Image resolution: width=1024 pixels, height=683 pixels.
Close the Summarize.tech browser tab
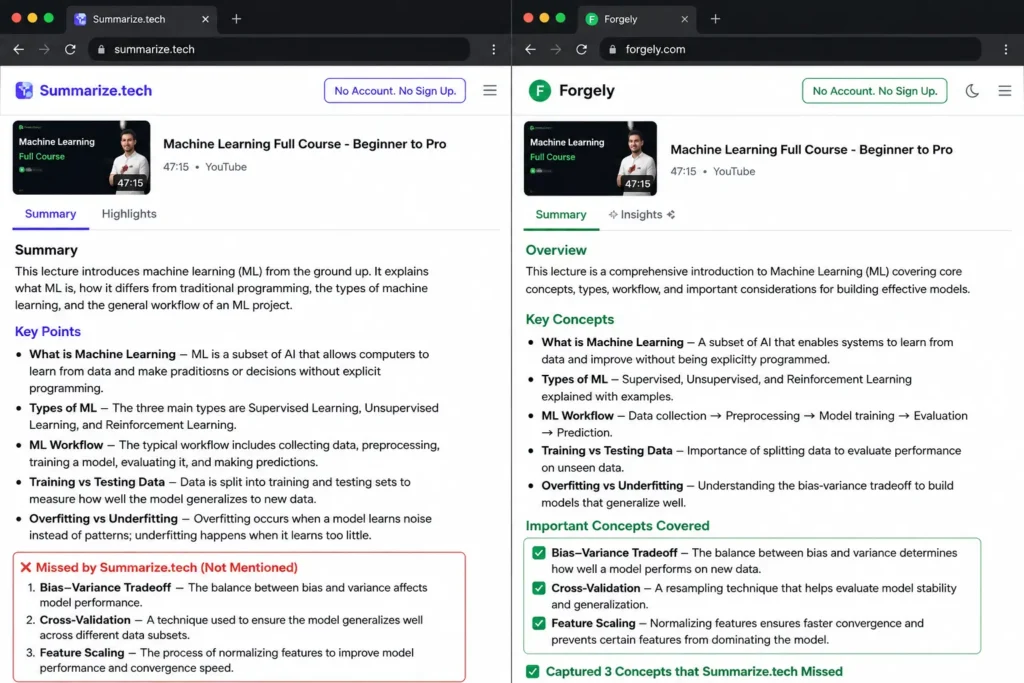205,19
